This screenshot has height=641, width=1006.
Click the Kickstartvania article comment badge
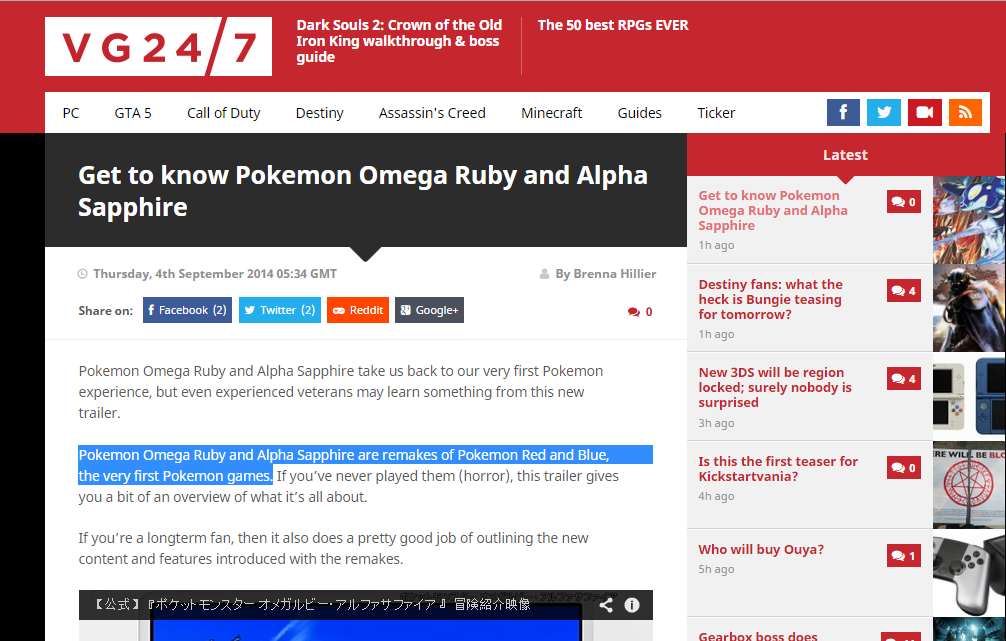tap(904, 468)
